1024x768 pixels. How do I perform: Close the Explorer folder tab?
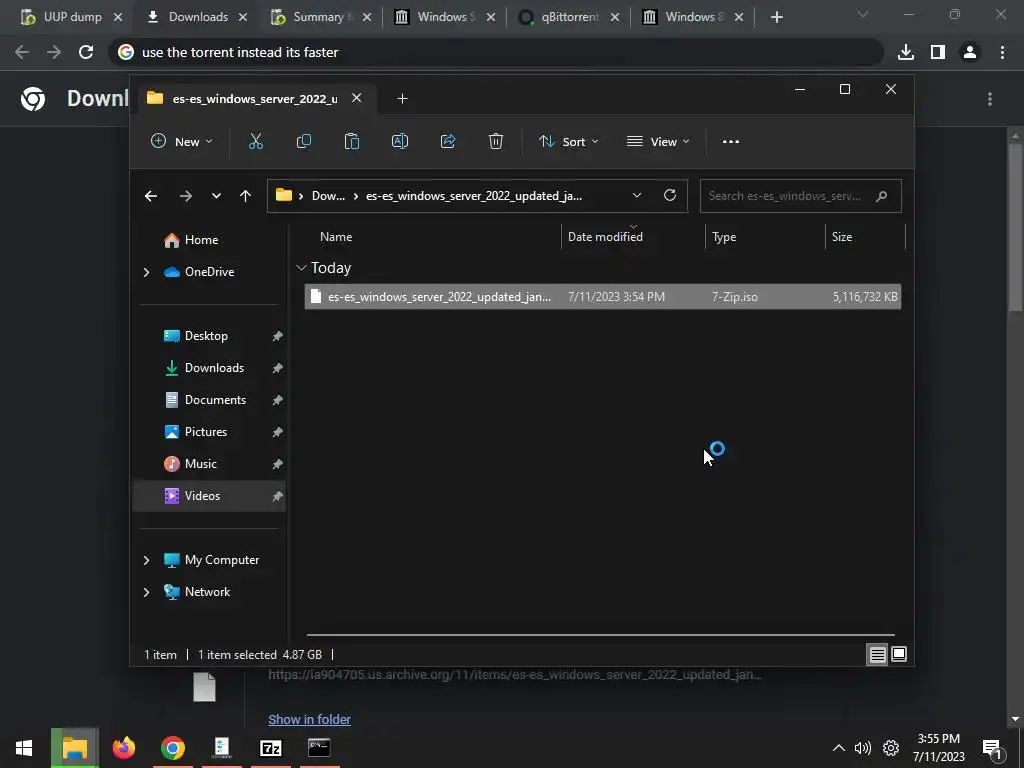[357, 98]
